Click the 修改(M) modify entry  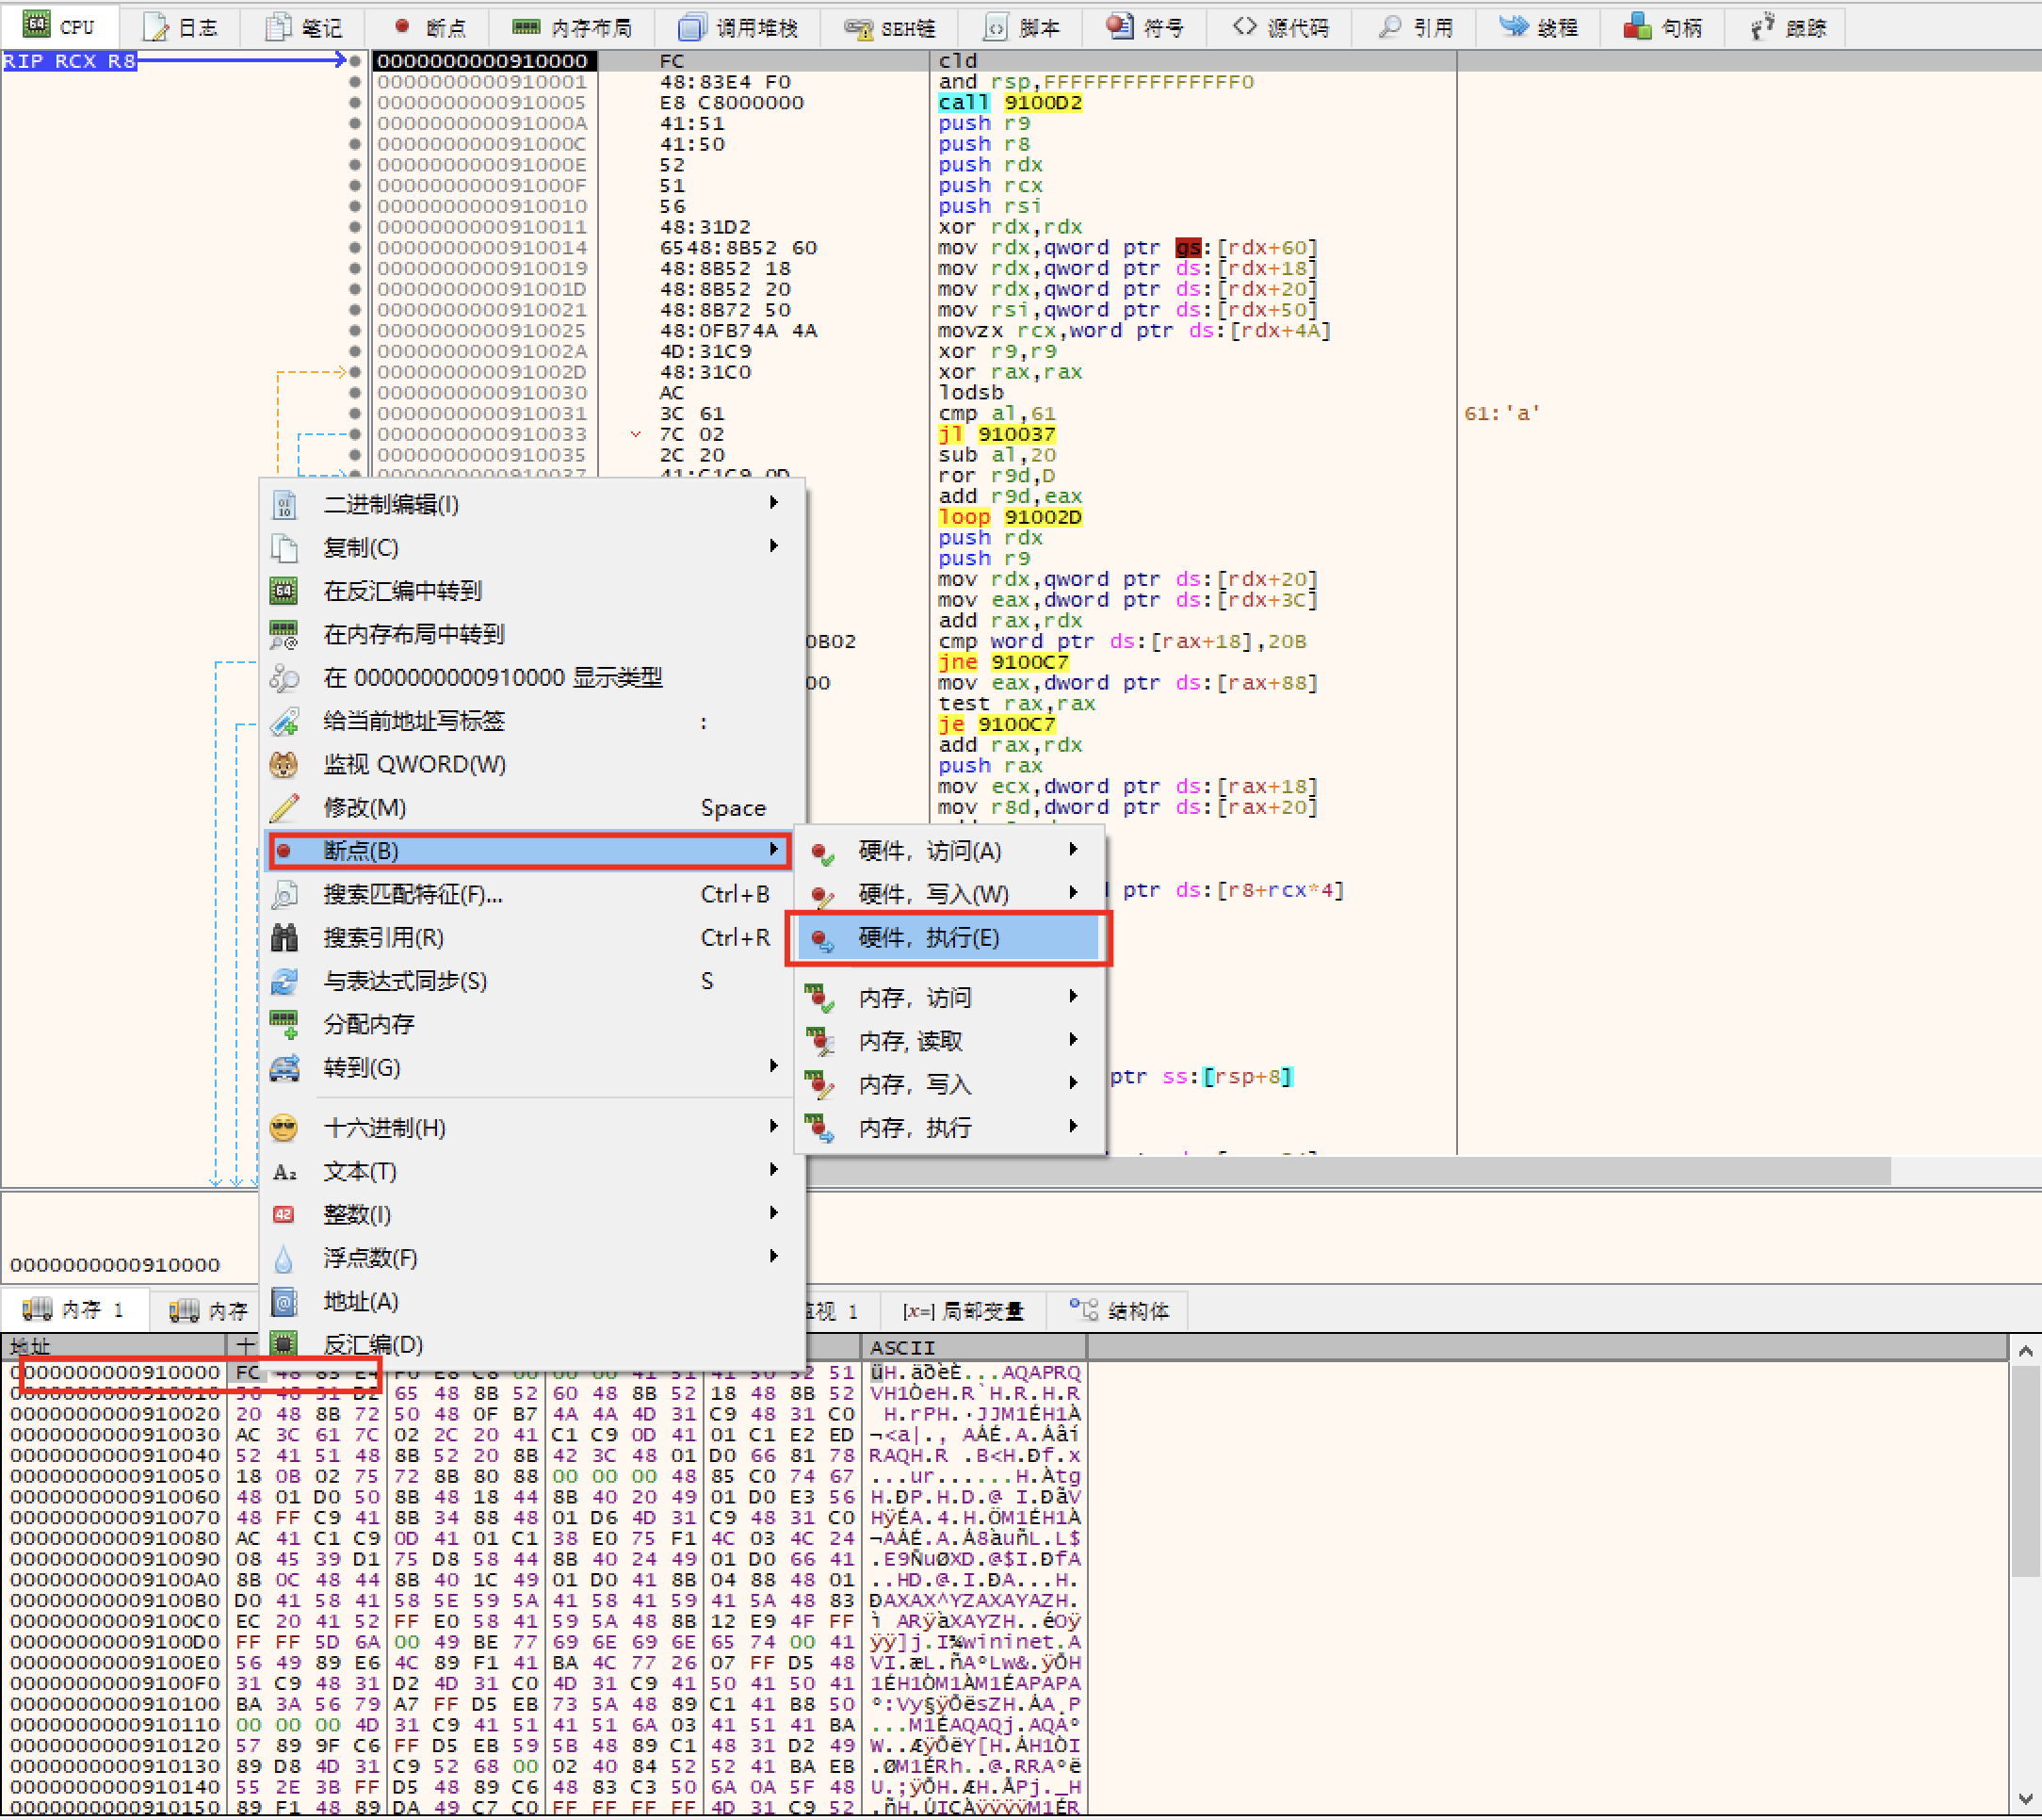tap(364, 807)
